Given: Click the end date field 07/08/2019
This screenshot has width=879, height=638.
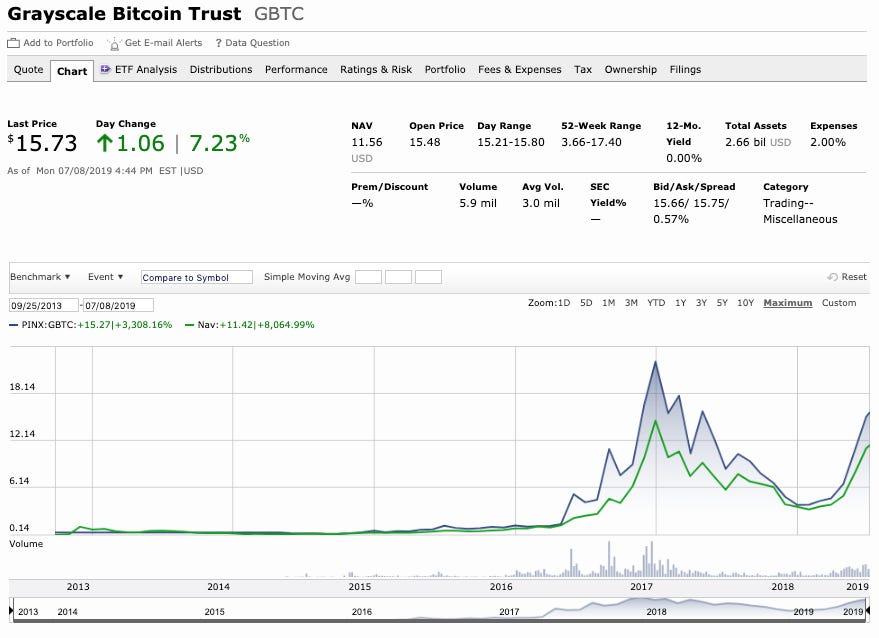Looking at the screenshot, I should pos(118,306).
